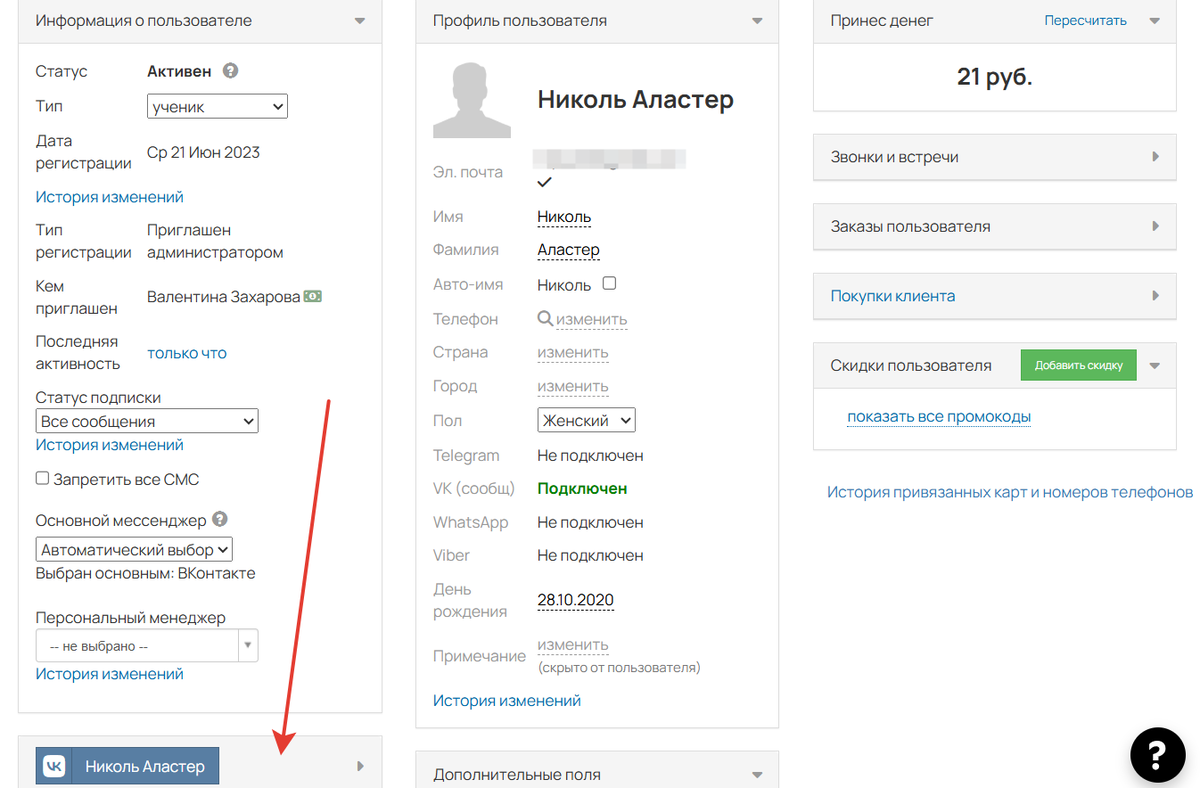Screen dimensions: 1200x788
Task: Click the user avatar placeholder image
Action: 471,100
